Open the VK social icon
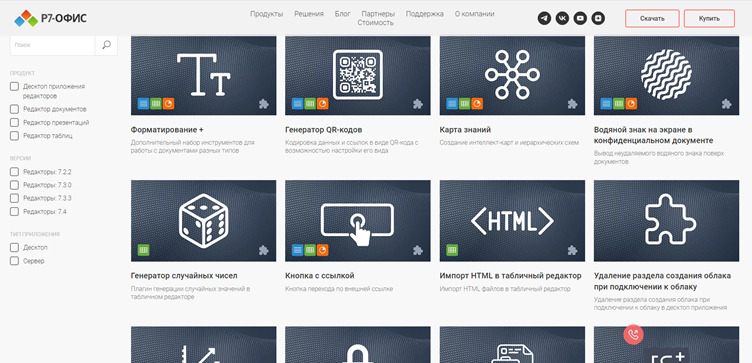The height and width of the screenshot is (363, 752). point(562,19)
